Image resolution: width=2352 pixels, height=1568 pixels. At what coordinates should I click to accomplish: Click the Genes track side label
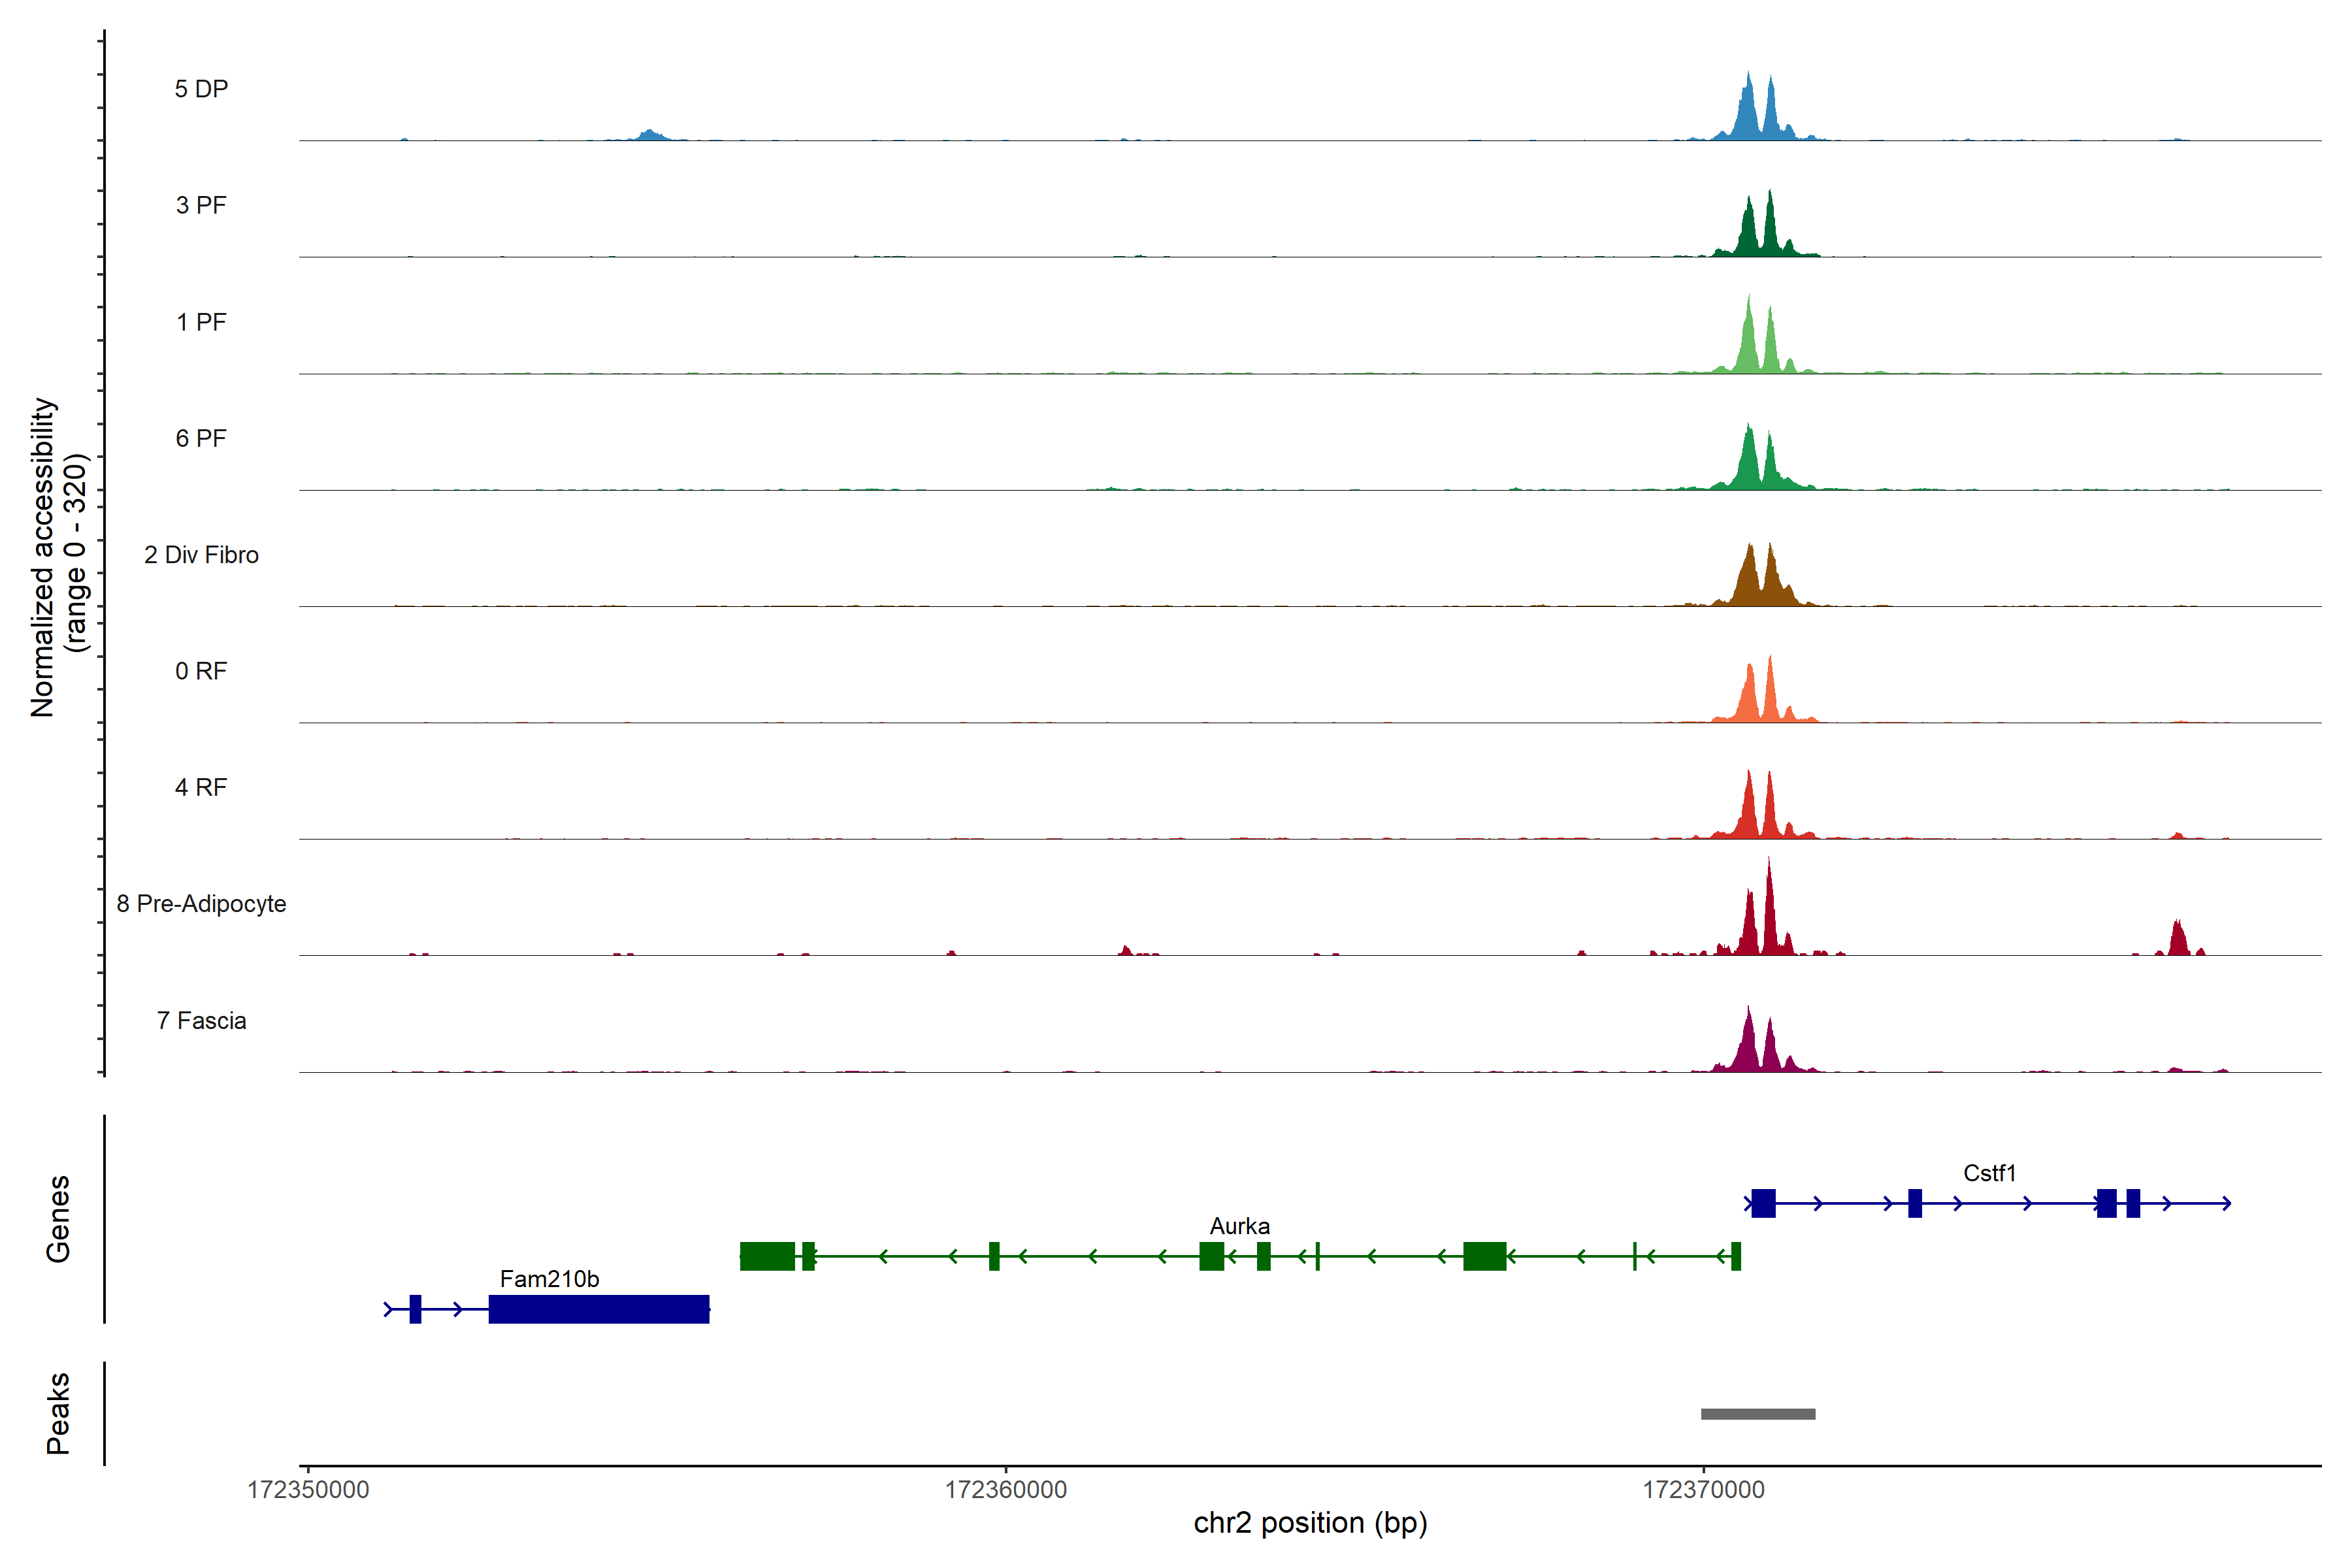tap(58, 1219)
